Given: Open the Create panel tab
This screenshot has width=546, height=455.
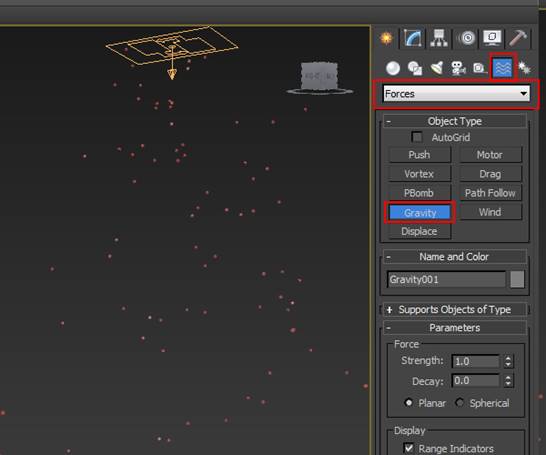Looking at the screenshot, I should point(386,38).
